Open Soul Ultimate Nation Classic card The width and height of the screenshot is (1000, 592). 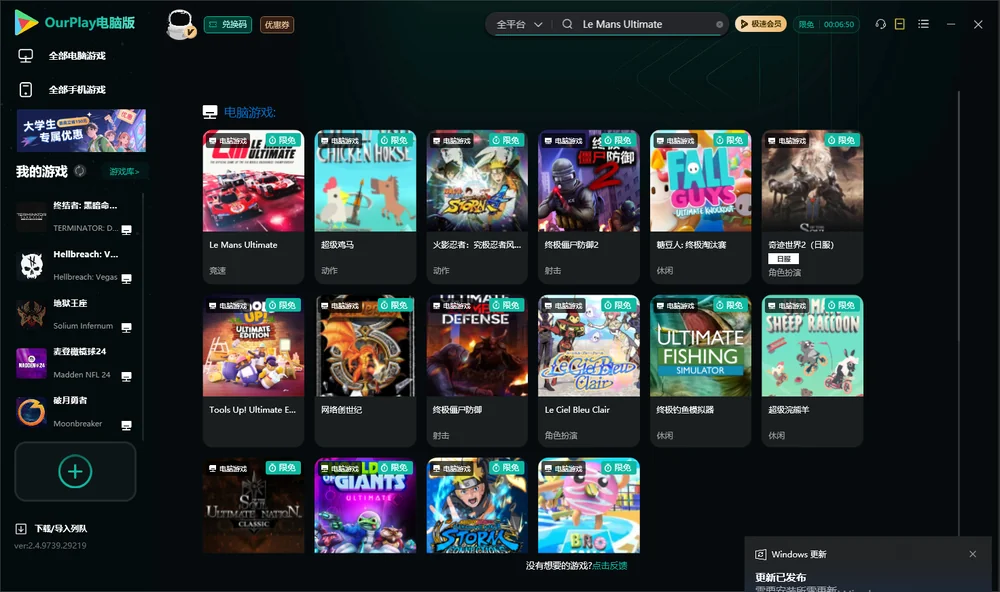coord(253,505)
